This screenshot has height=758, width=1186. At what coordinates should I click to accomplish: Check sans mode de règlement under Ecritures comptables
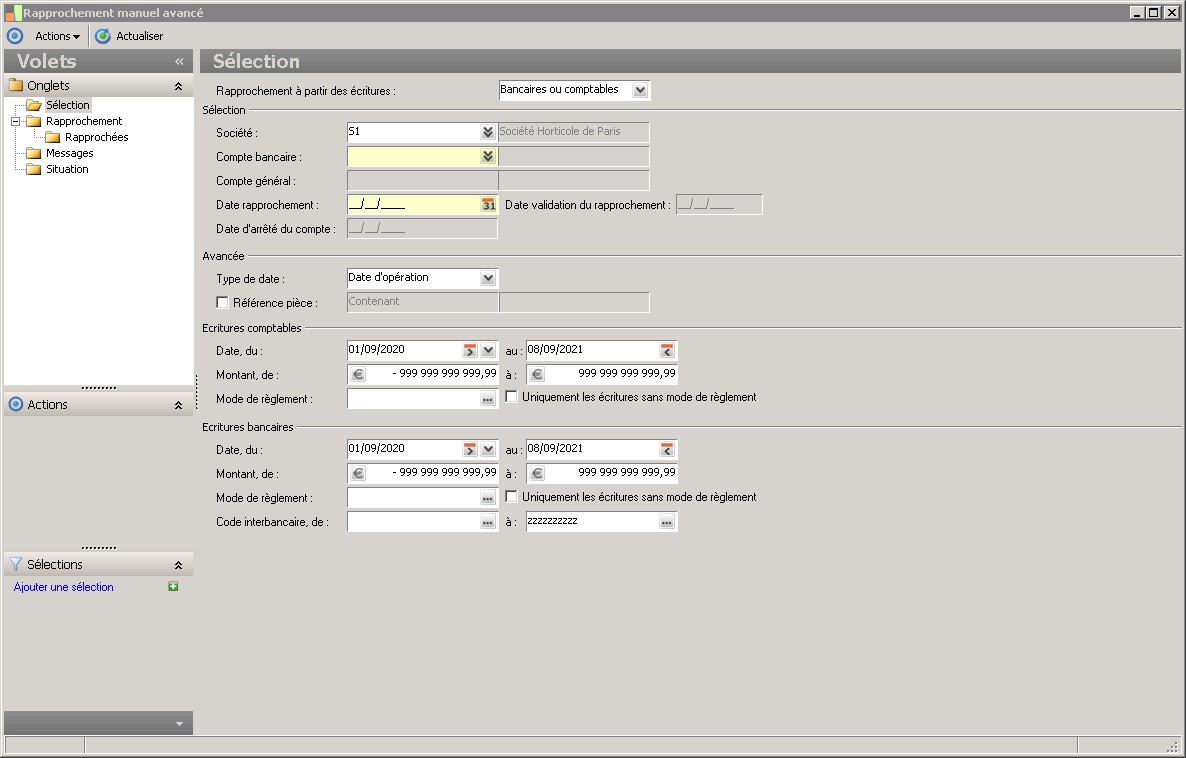512,397
